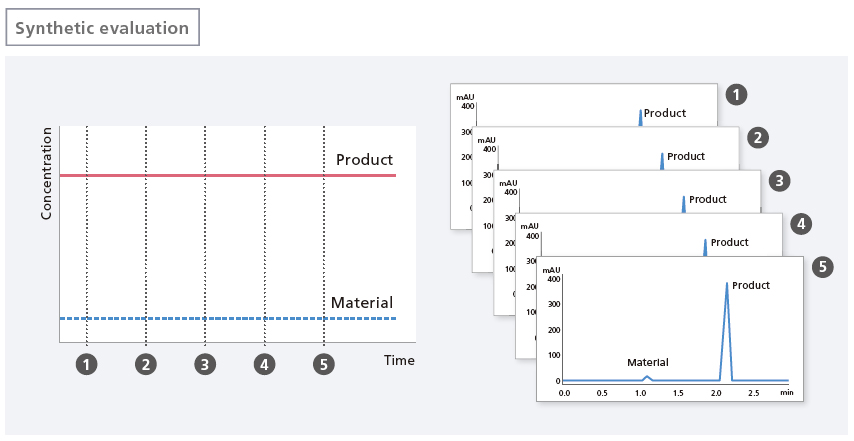The height and width of the screenshot is (441, 854).
Task: Bring chromatogram 1 card to front
Action: [583, 105]
